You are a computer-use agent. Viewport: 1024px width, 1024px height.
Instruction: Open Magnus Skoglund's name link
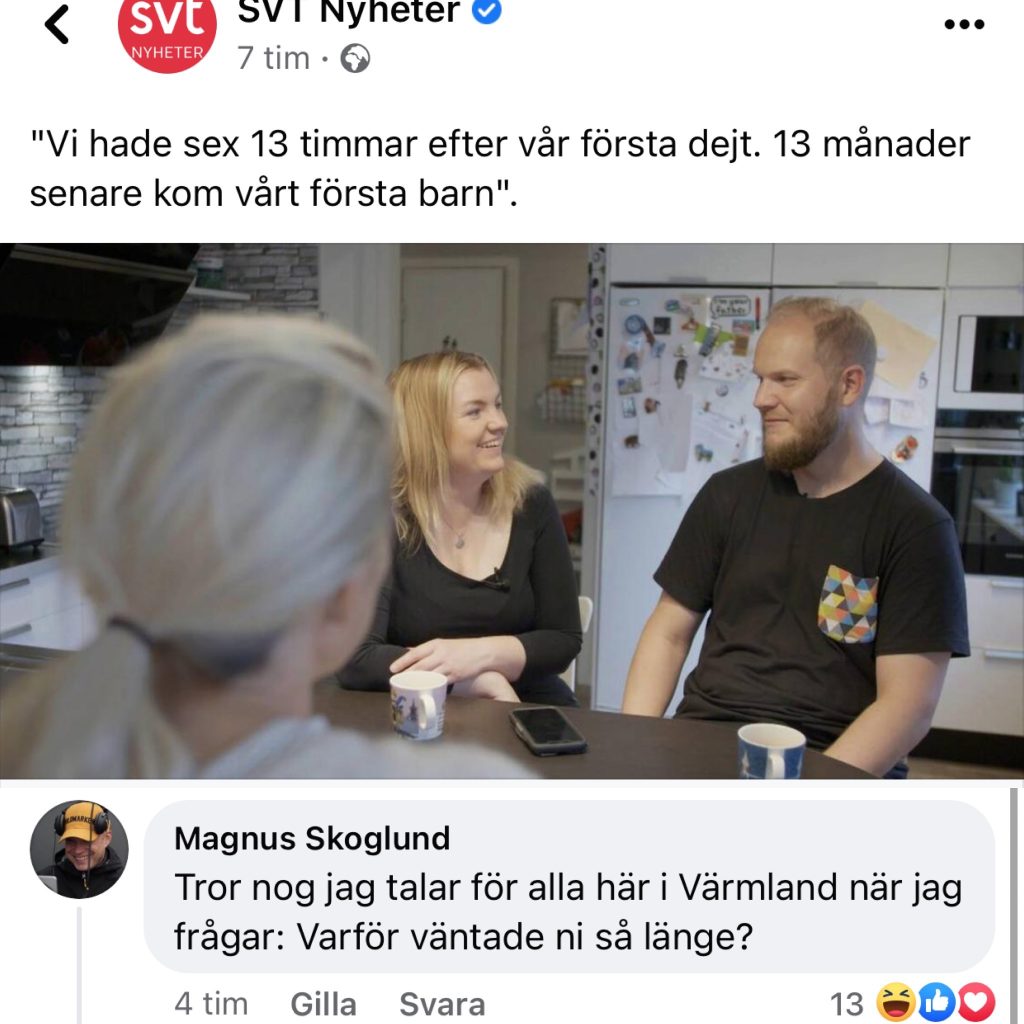tap(312, 839)
